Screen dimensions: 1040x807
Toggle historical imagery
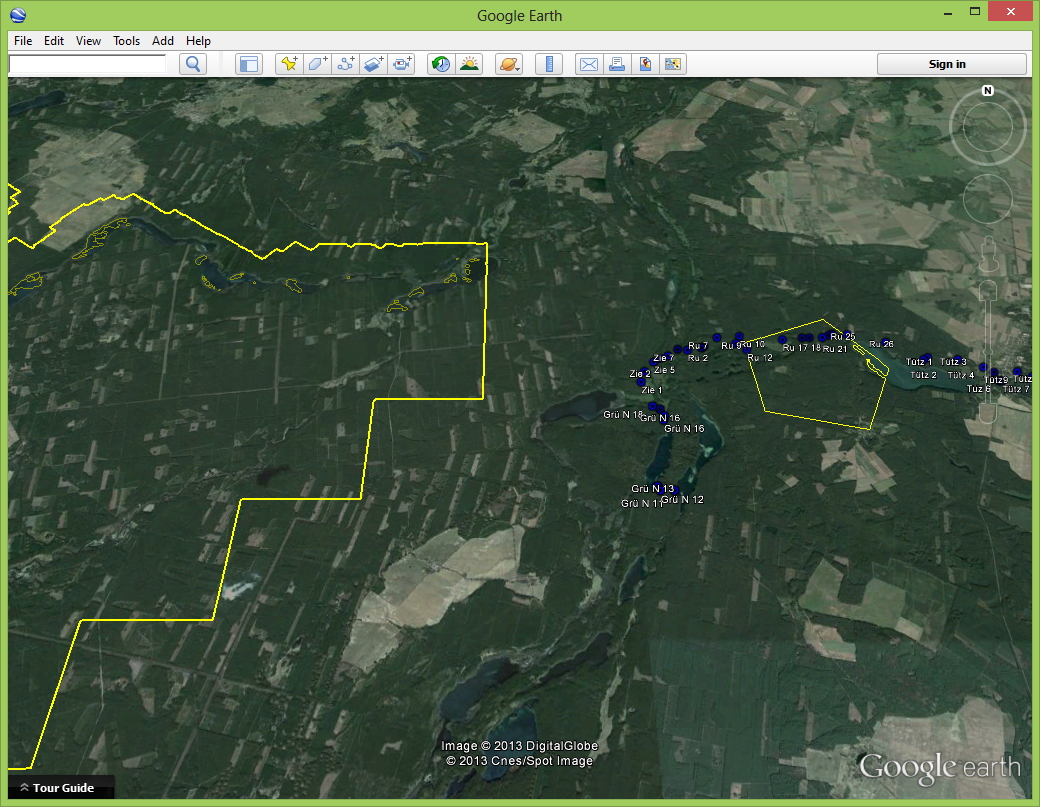[440, 64]
